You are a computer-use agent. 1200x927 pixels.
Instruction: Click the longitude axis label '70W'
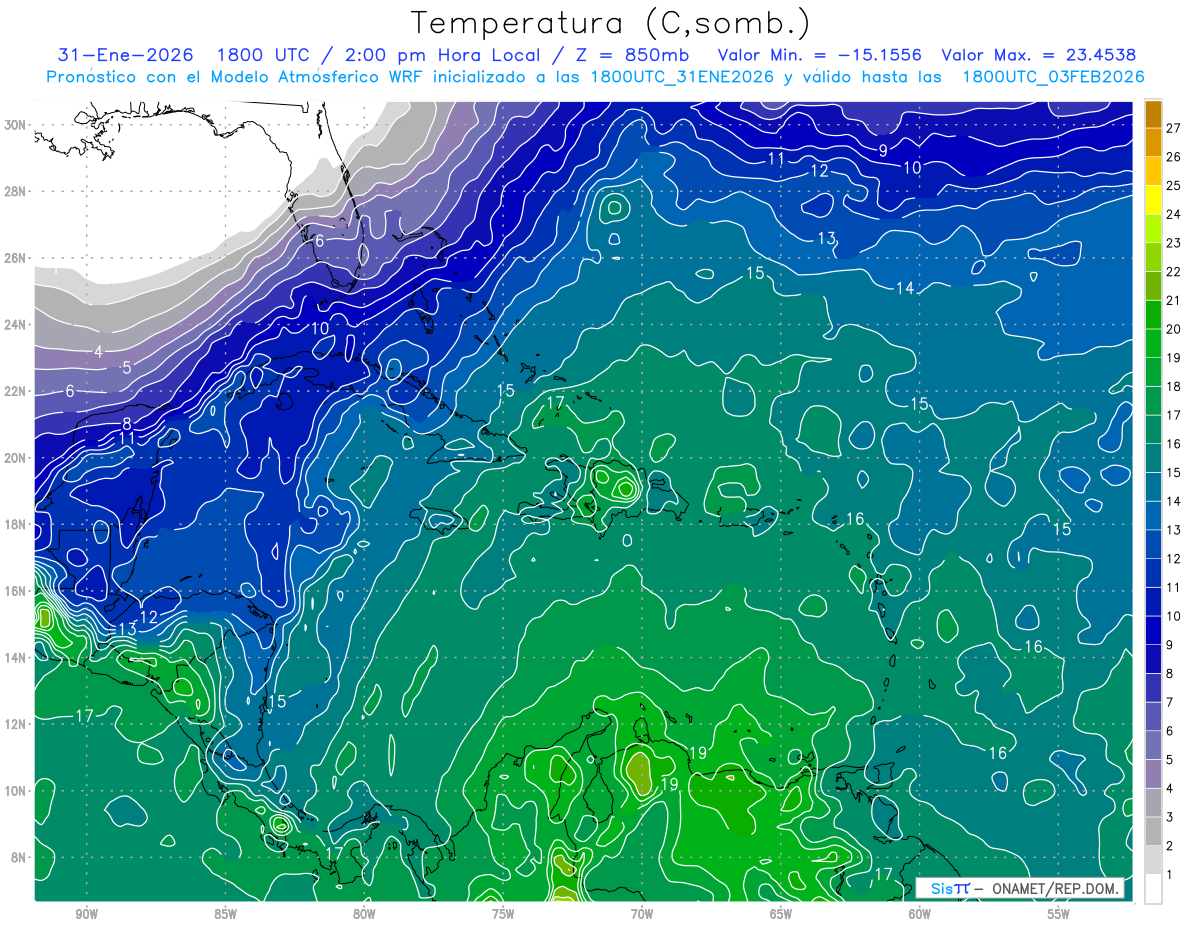[x=642, y=914]
